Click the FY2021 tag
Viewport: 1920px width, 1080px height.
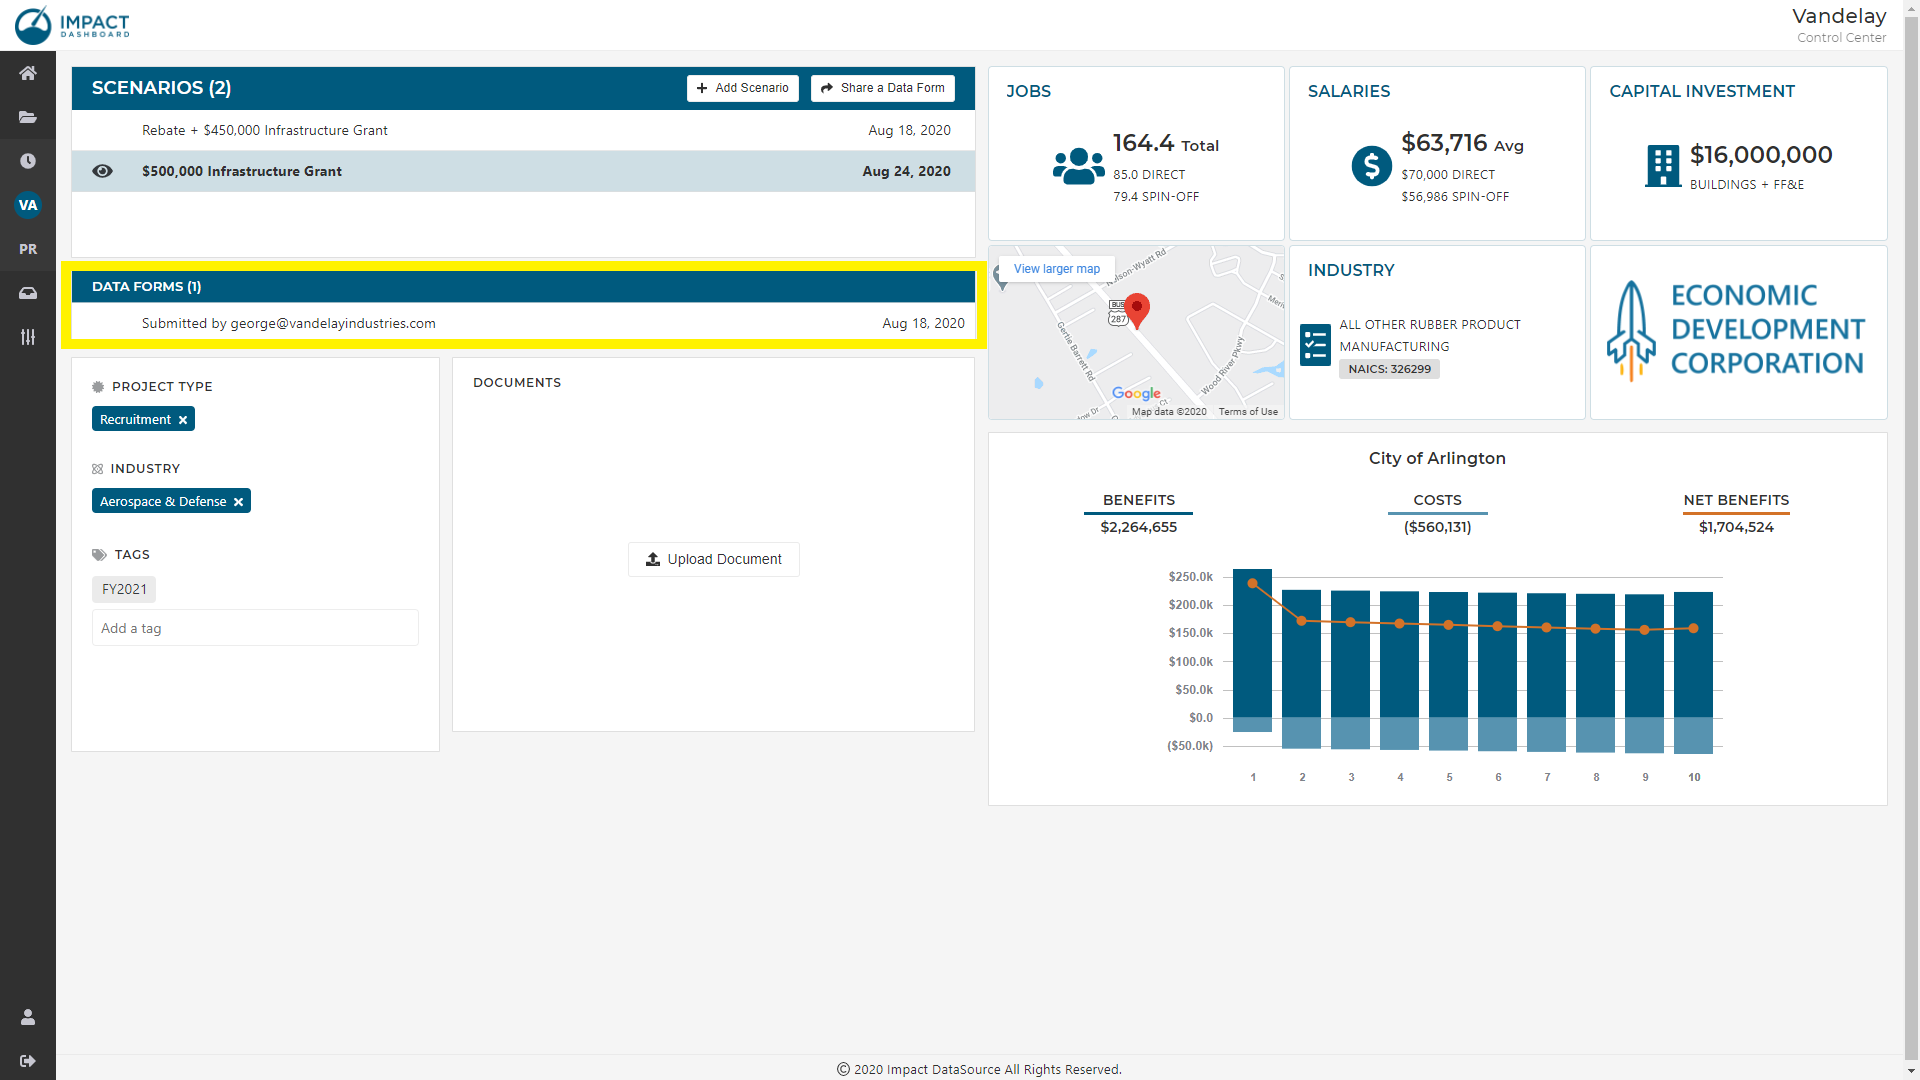click(124, 589)
